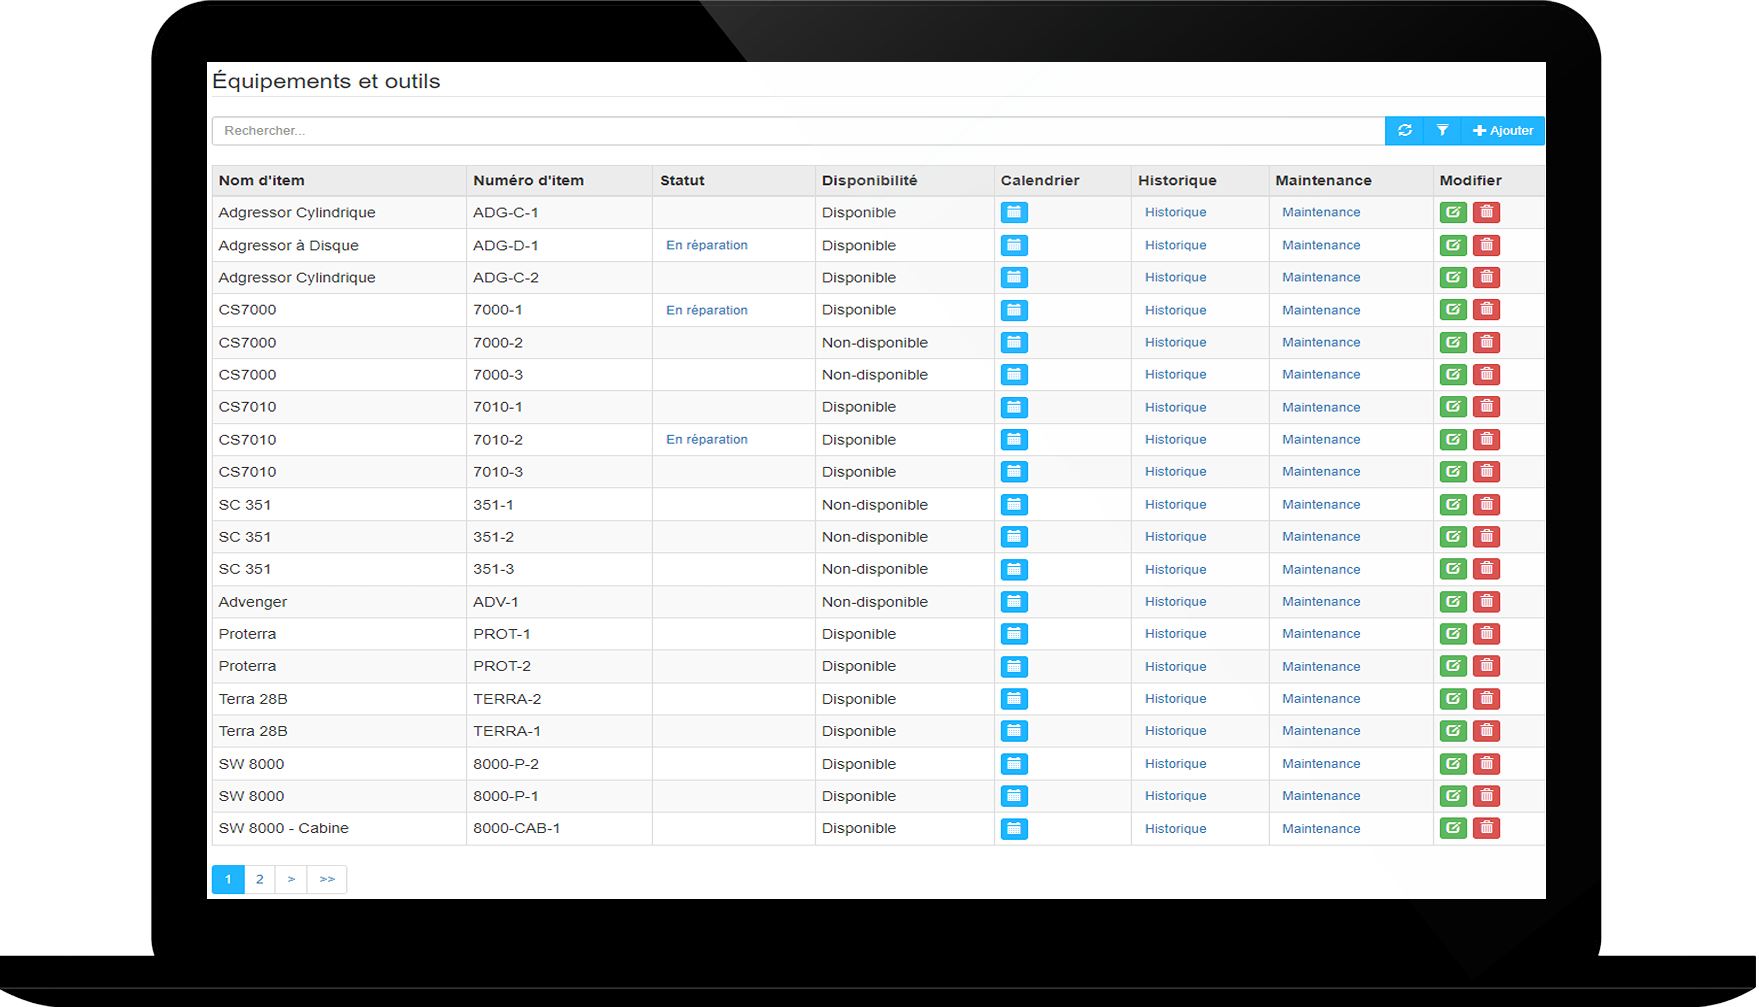Click in the Rechercher search field
The image size is (1759, 1007).
tap(797, 131)
